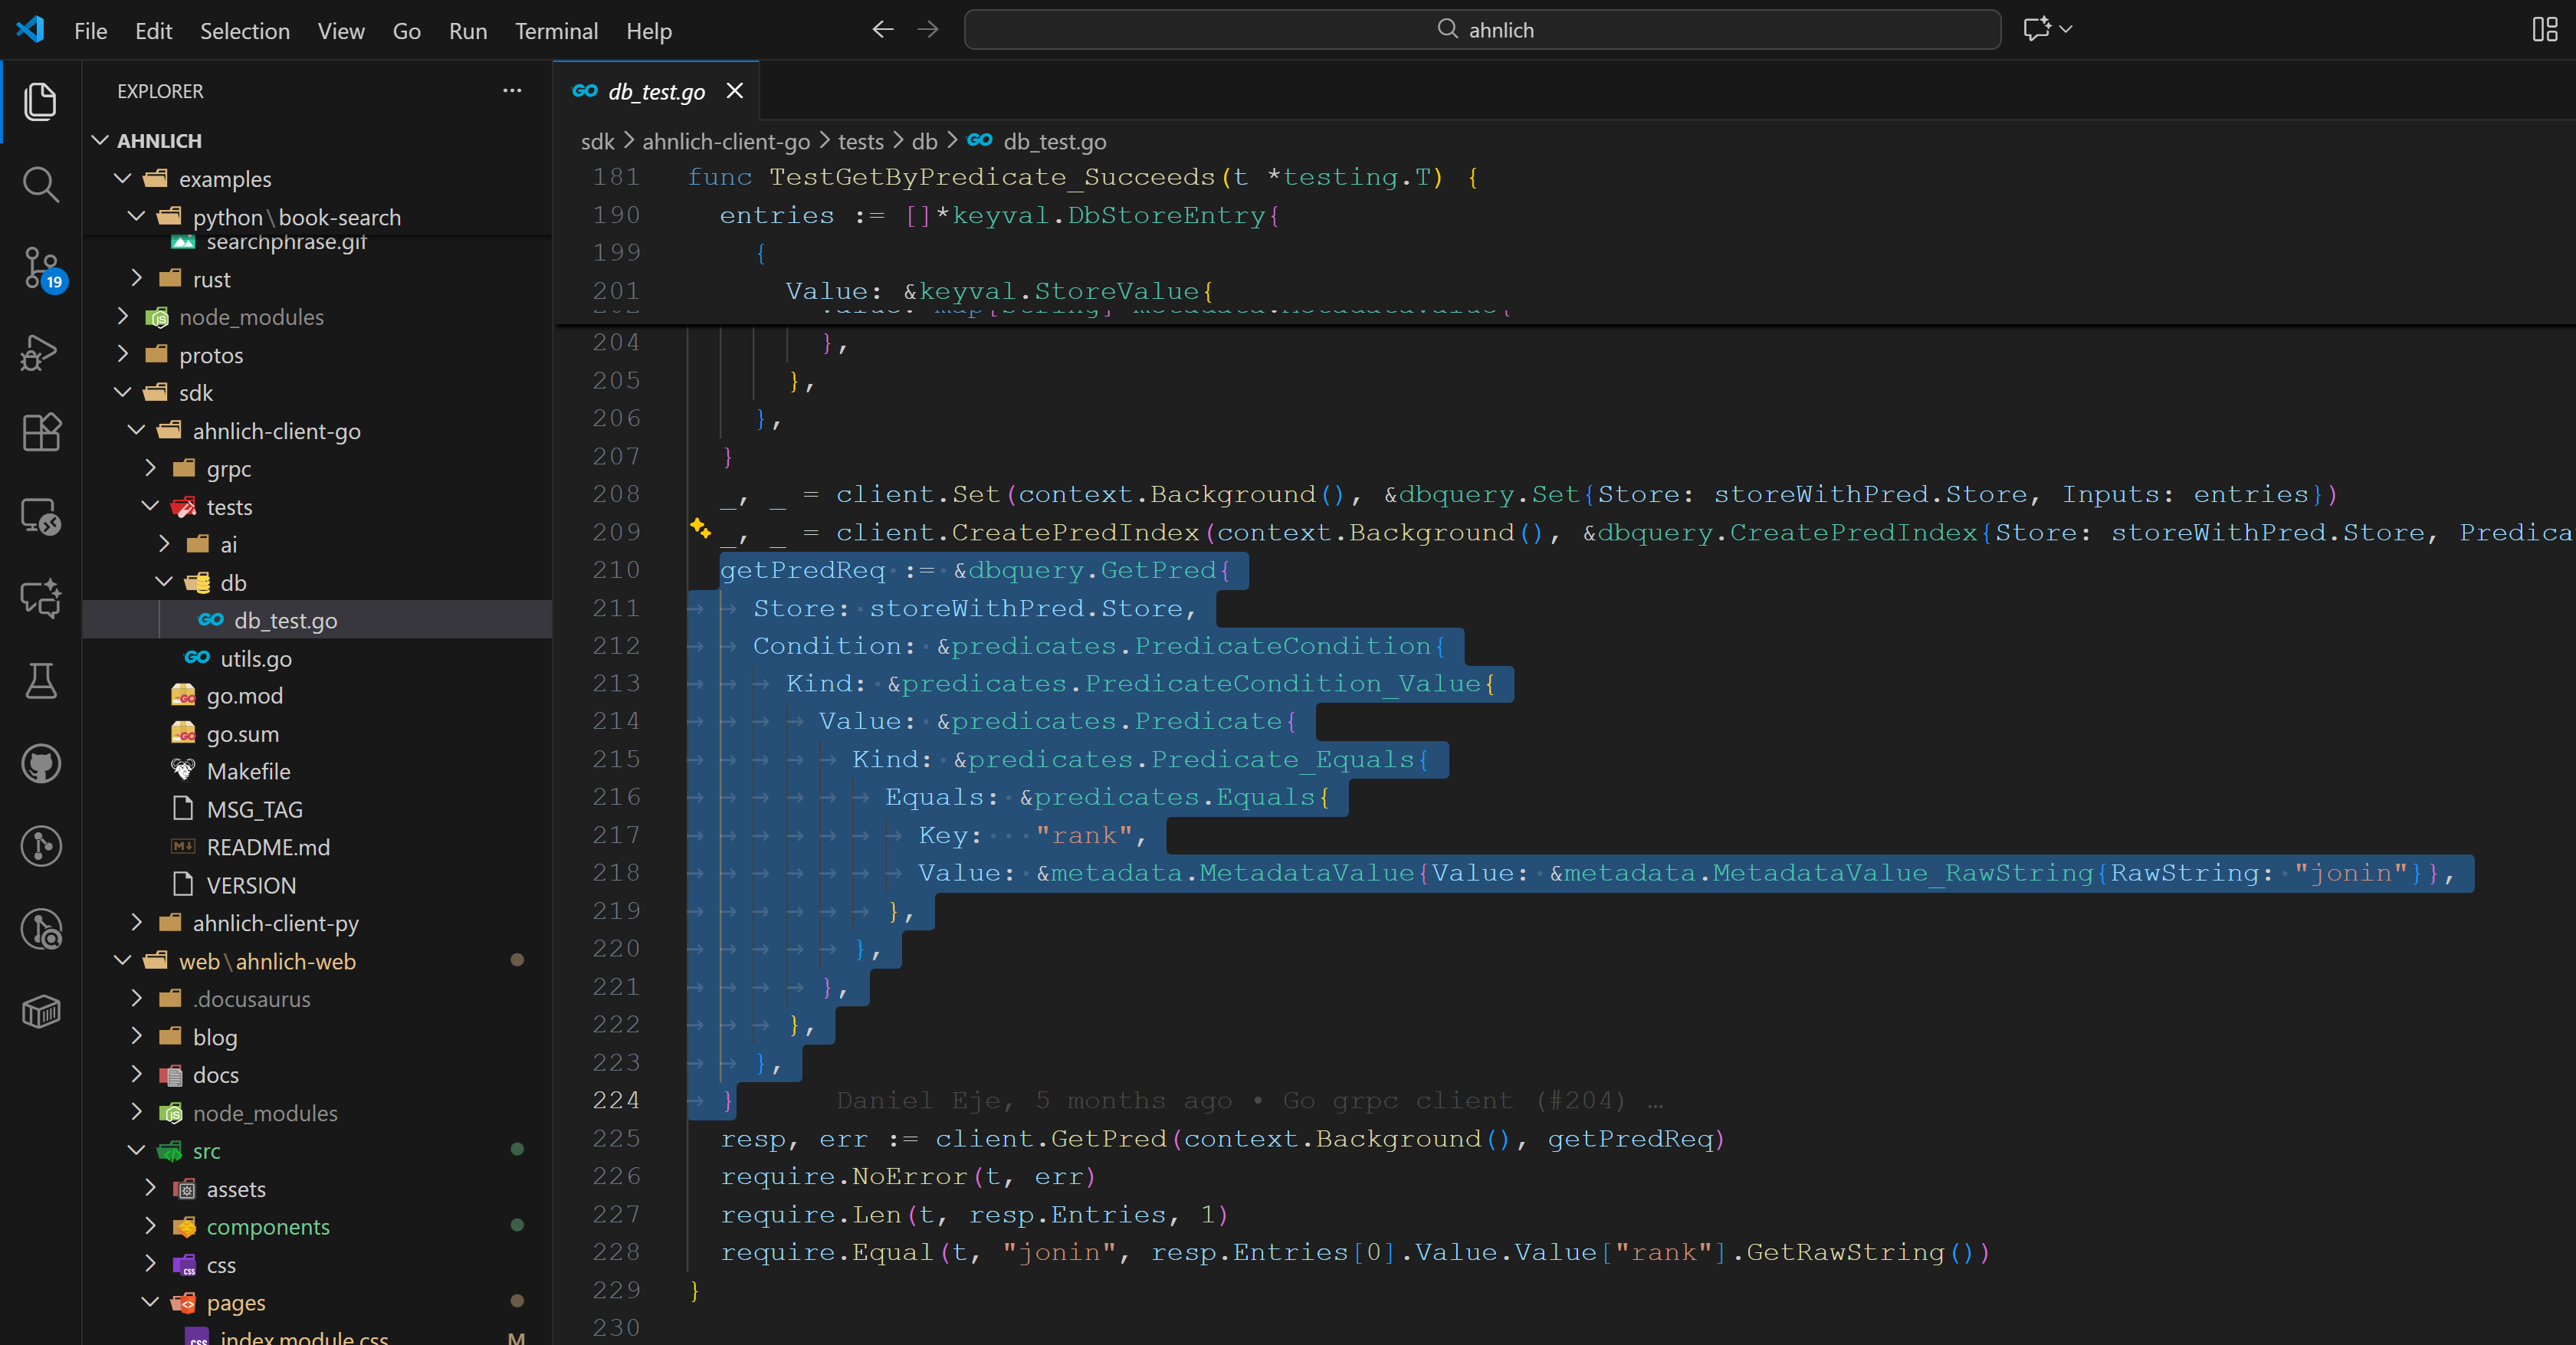Open the GitHub view in activity bar
This screenshot has width=2576, height=1345.
point(40,764)
